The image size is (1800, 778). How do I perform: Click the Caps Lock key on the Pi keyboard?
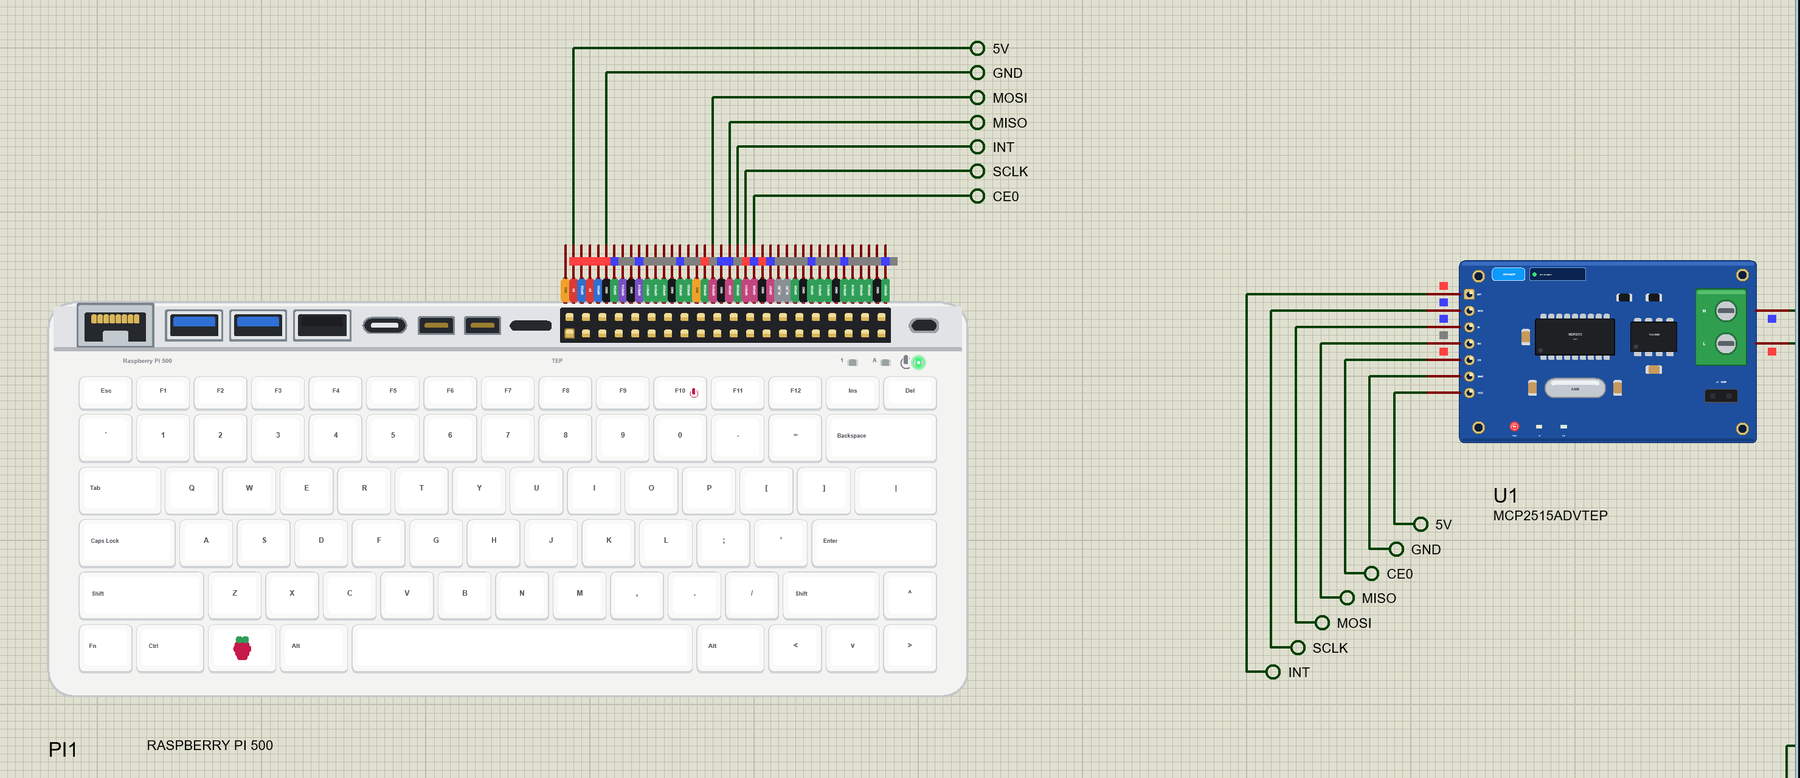pos(127,542)
